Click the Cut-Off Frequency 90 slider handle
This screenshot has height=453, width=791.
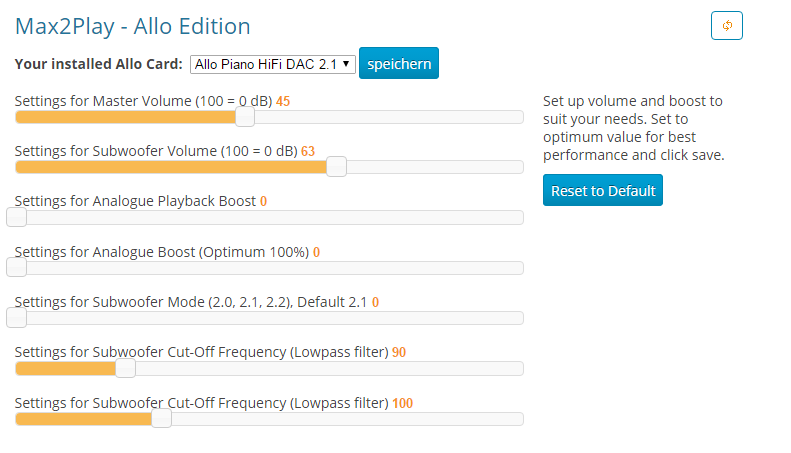126,368
